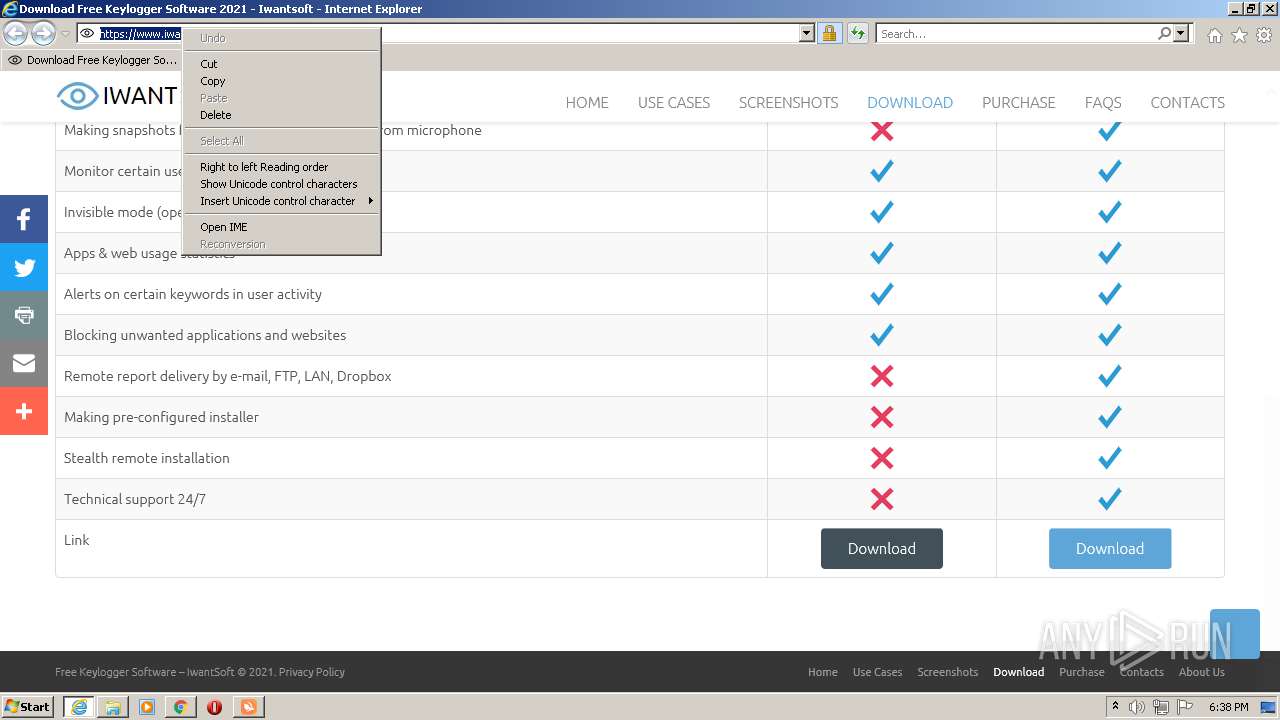Click the Iwantsoft eye logo
The height and width of the screenshot is (720, 1280).
point(77,96)
